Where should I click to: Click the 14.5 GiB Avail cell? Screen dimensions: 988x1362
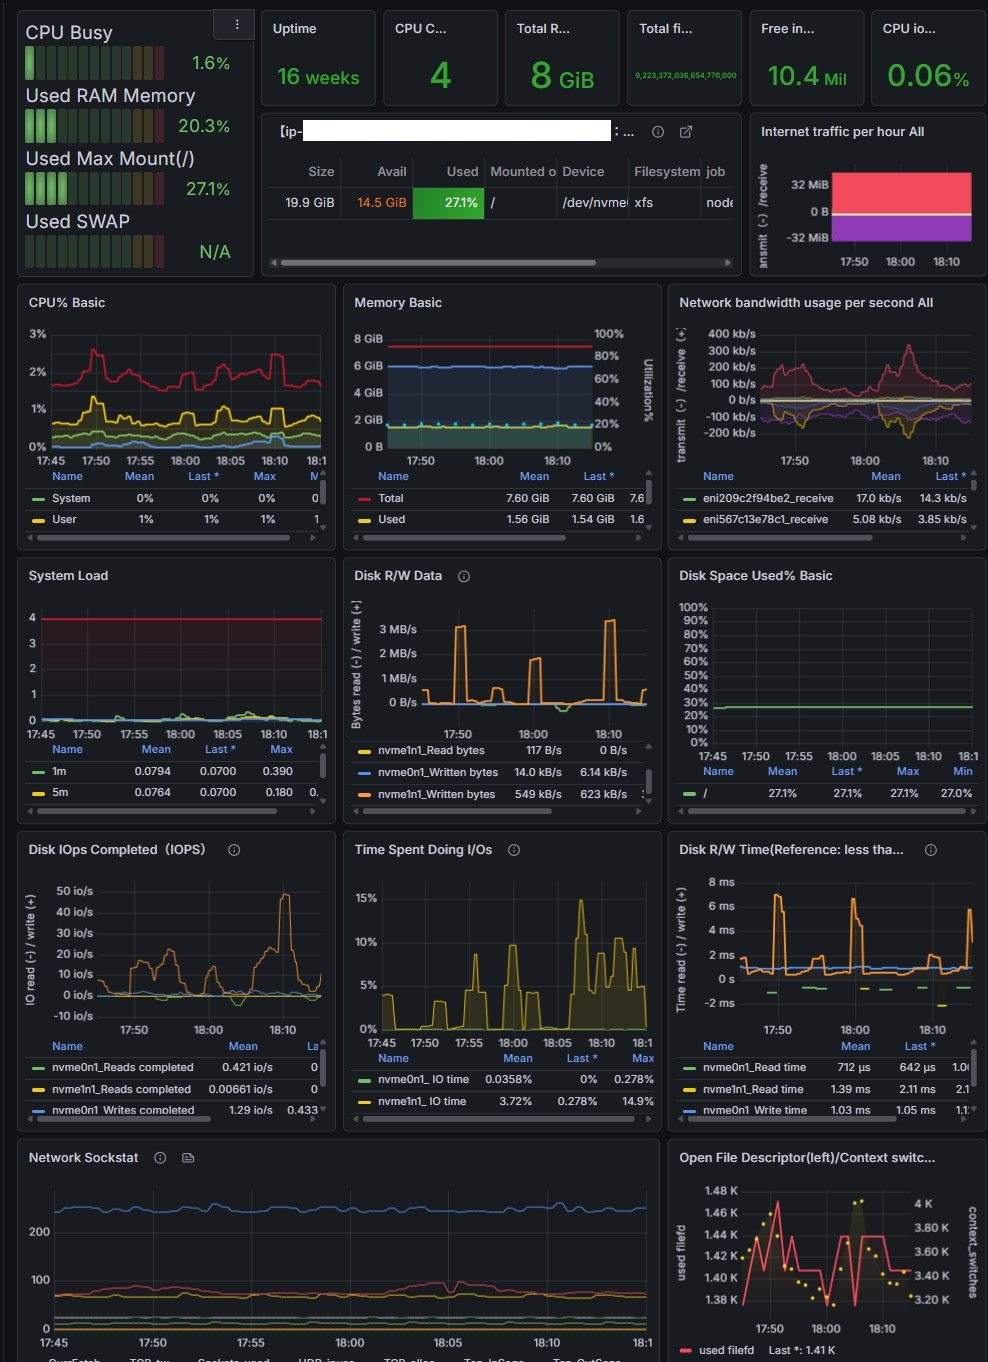click(382, 202)
